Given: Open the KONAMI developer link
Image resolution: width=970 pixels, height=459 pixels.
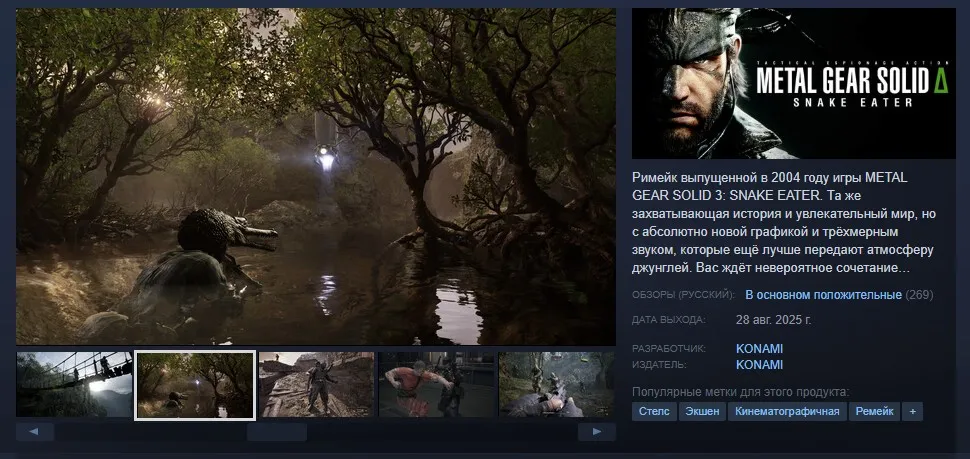Looking at the screenshot, I should coord(759,349).
